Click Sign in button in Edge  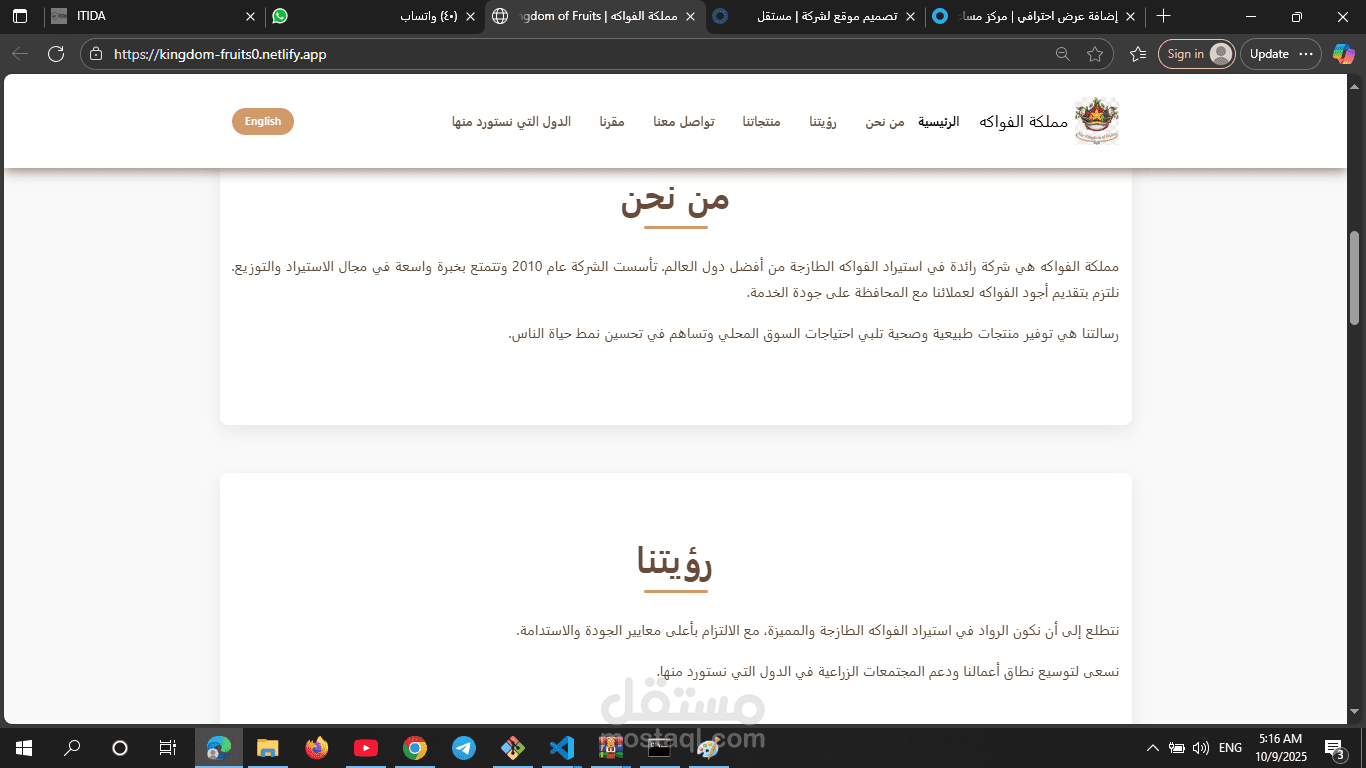(x=1197, y=54)
